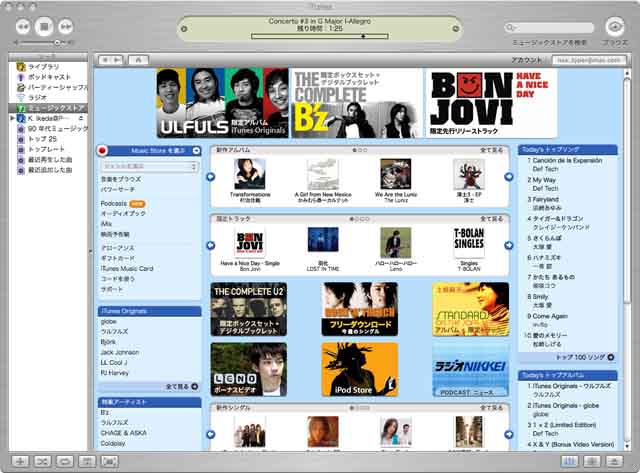
Task: Click the Music Store chooser arrow button
Action: tap(196, 151)
